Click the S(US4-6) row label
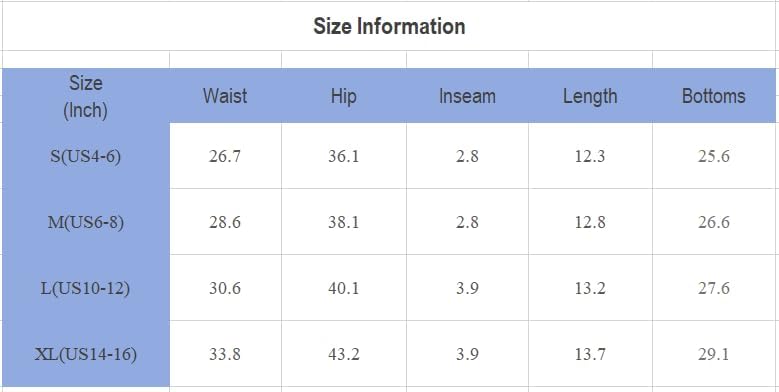 tap(86, 156)
